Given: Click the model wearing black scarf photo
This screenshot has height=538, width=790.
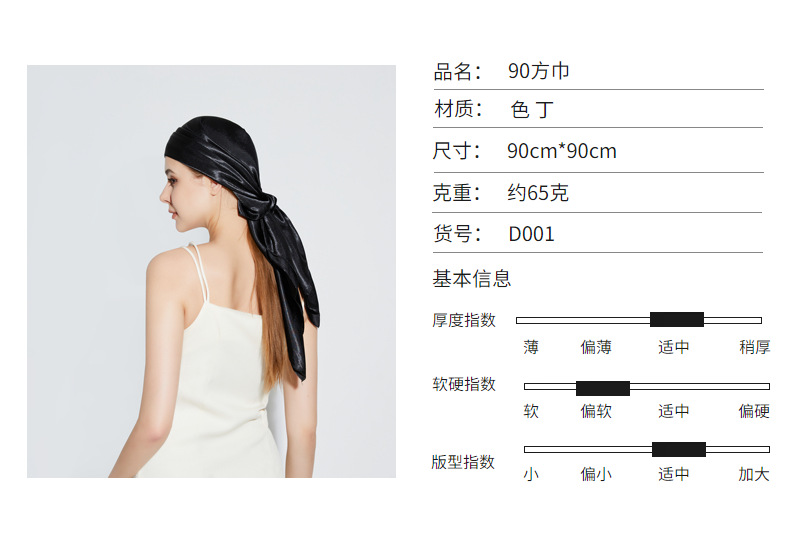Looking at the screenshot, I should tap(211, 271).
